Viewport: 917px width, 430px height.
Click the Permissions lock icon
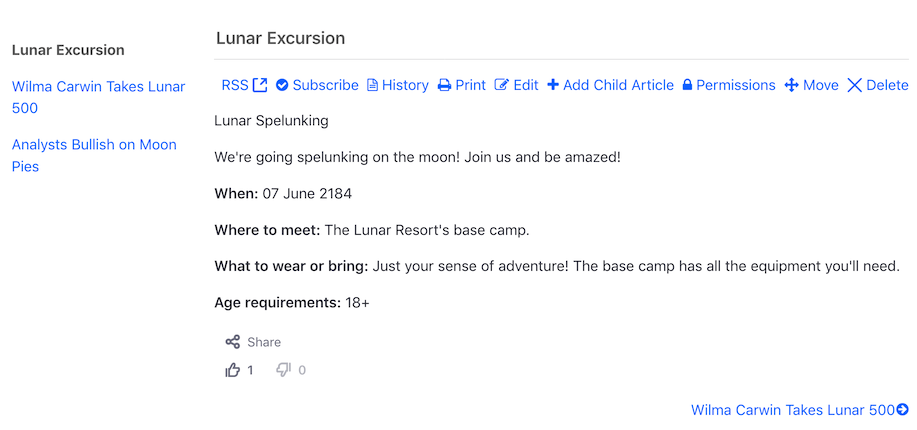pyautogui.click(x=687, y=85)
